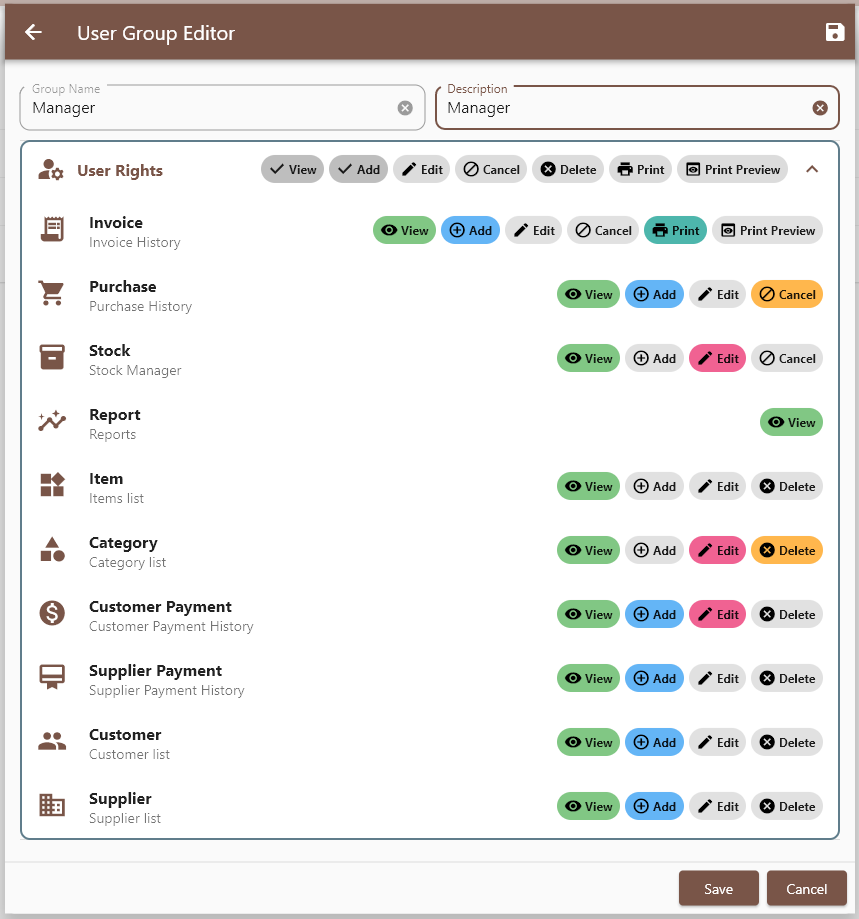This screenshot has width=859, height=919.
Task: Enable Invoice Cancel right
Action: click(603, 230)
